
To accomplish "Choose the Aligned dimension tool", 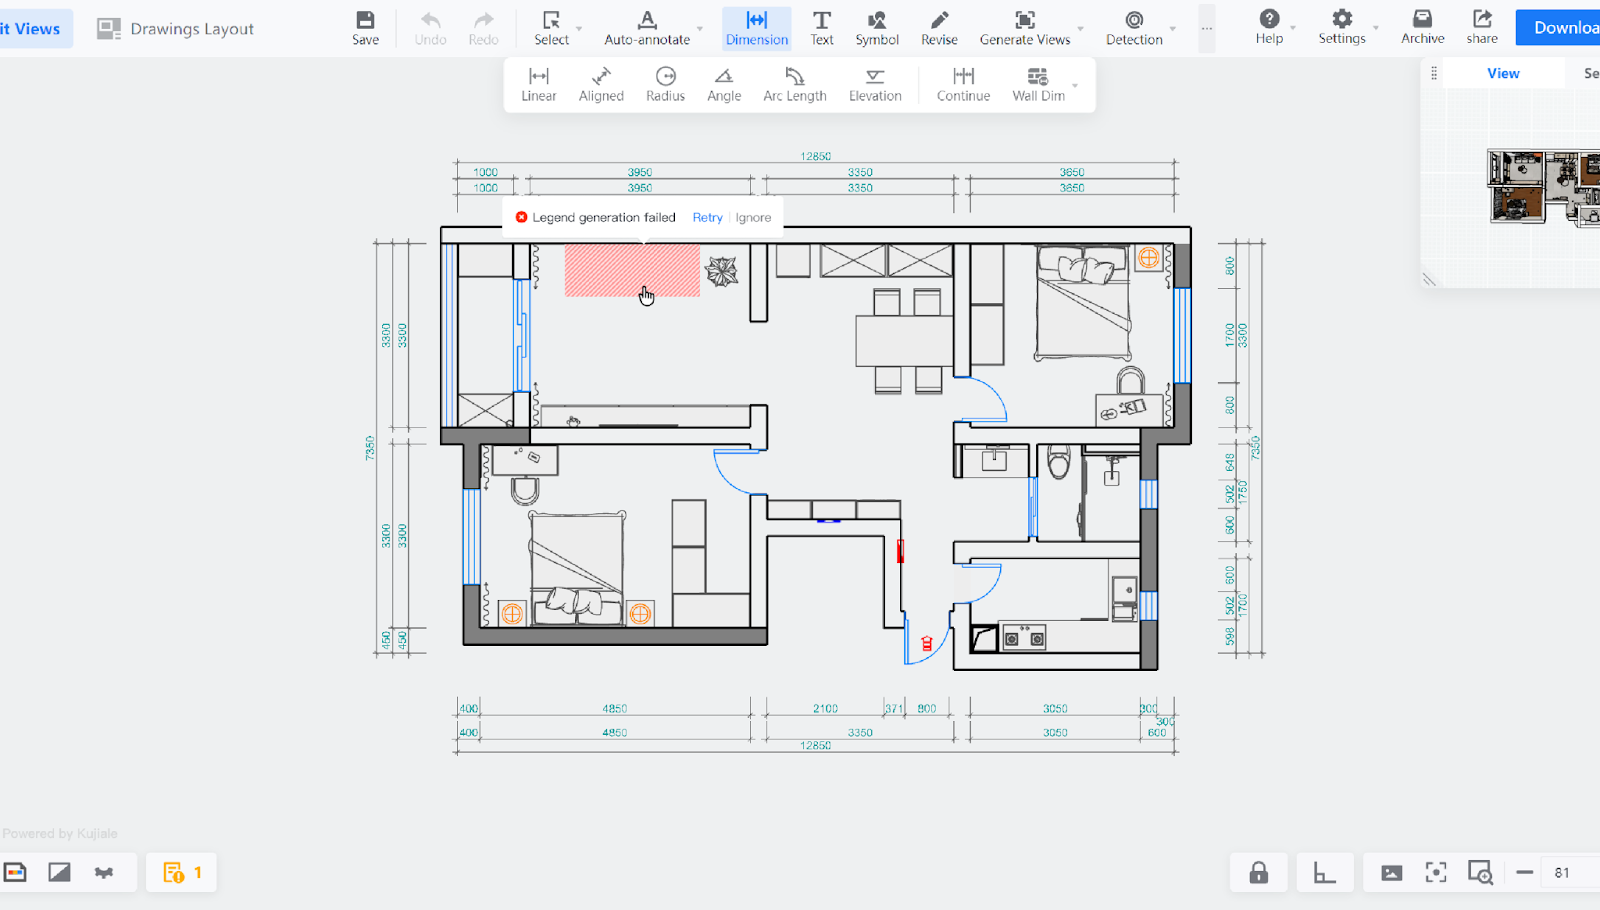I will (601, 84).
